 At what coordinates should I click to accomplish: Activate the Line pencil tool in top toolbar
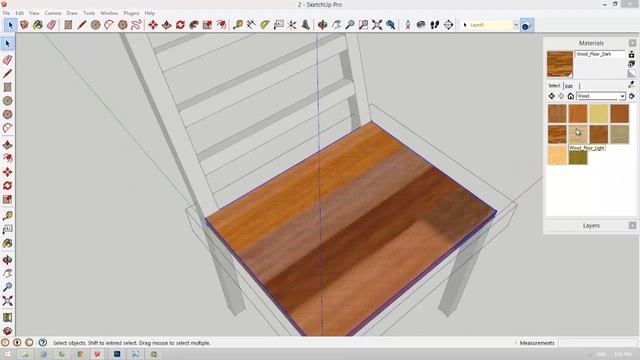[82, 25]
